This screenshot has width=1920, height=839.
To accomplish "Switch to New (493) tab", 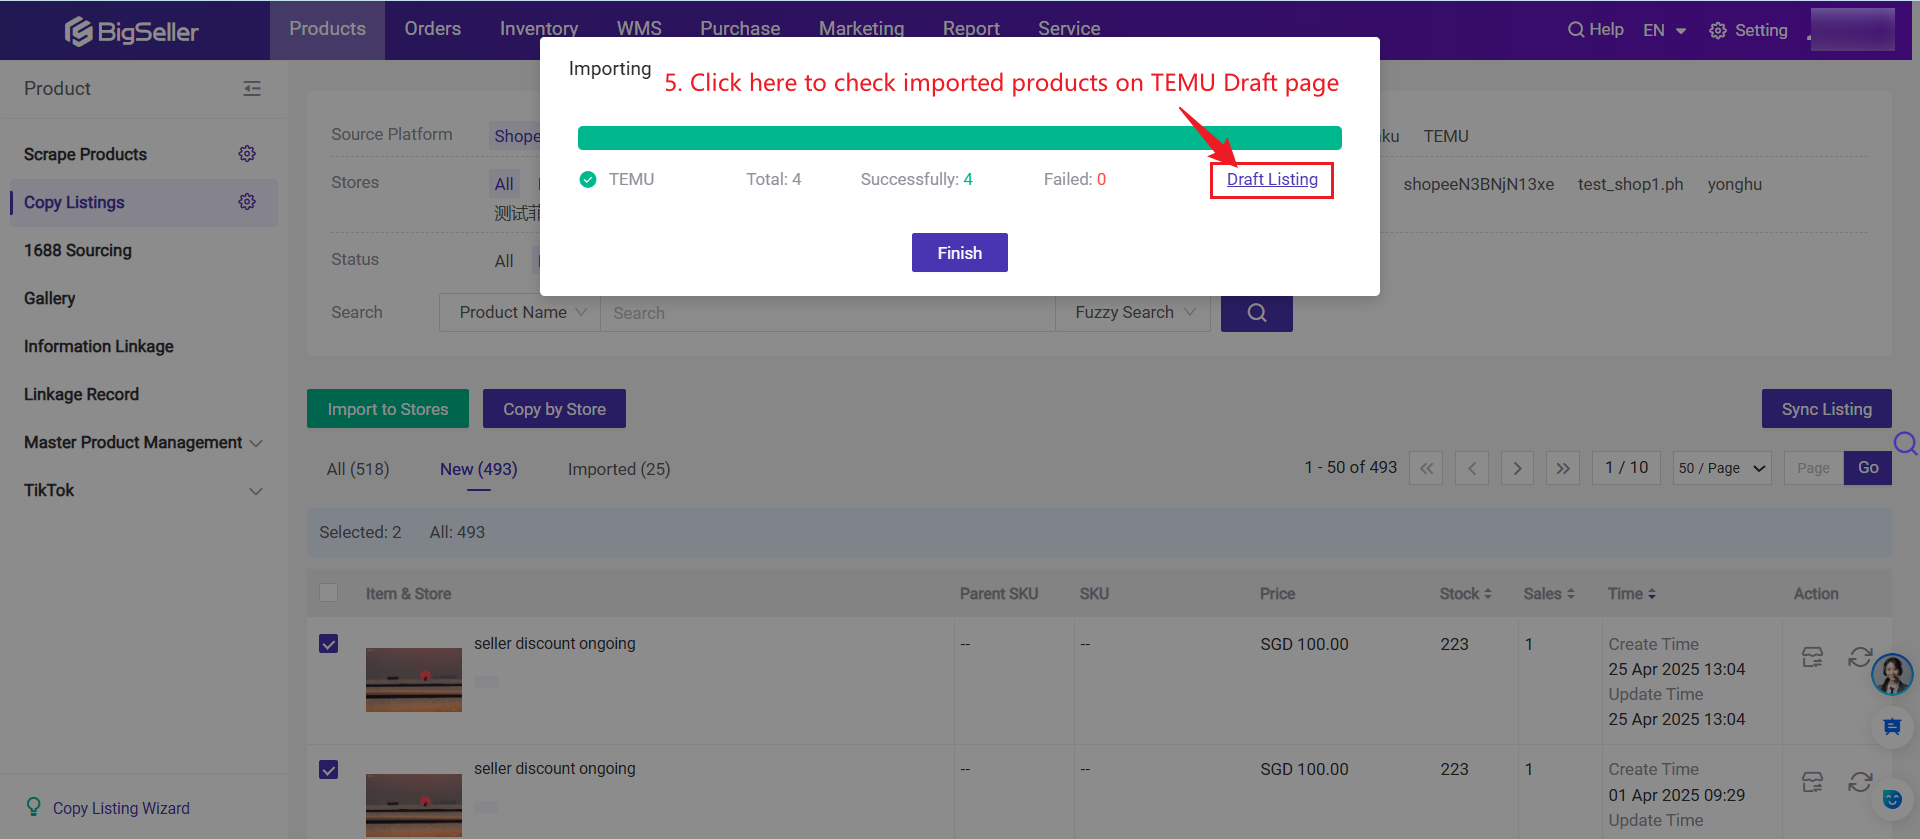I will click(x=479, y=469).
